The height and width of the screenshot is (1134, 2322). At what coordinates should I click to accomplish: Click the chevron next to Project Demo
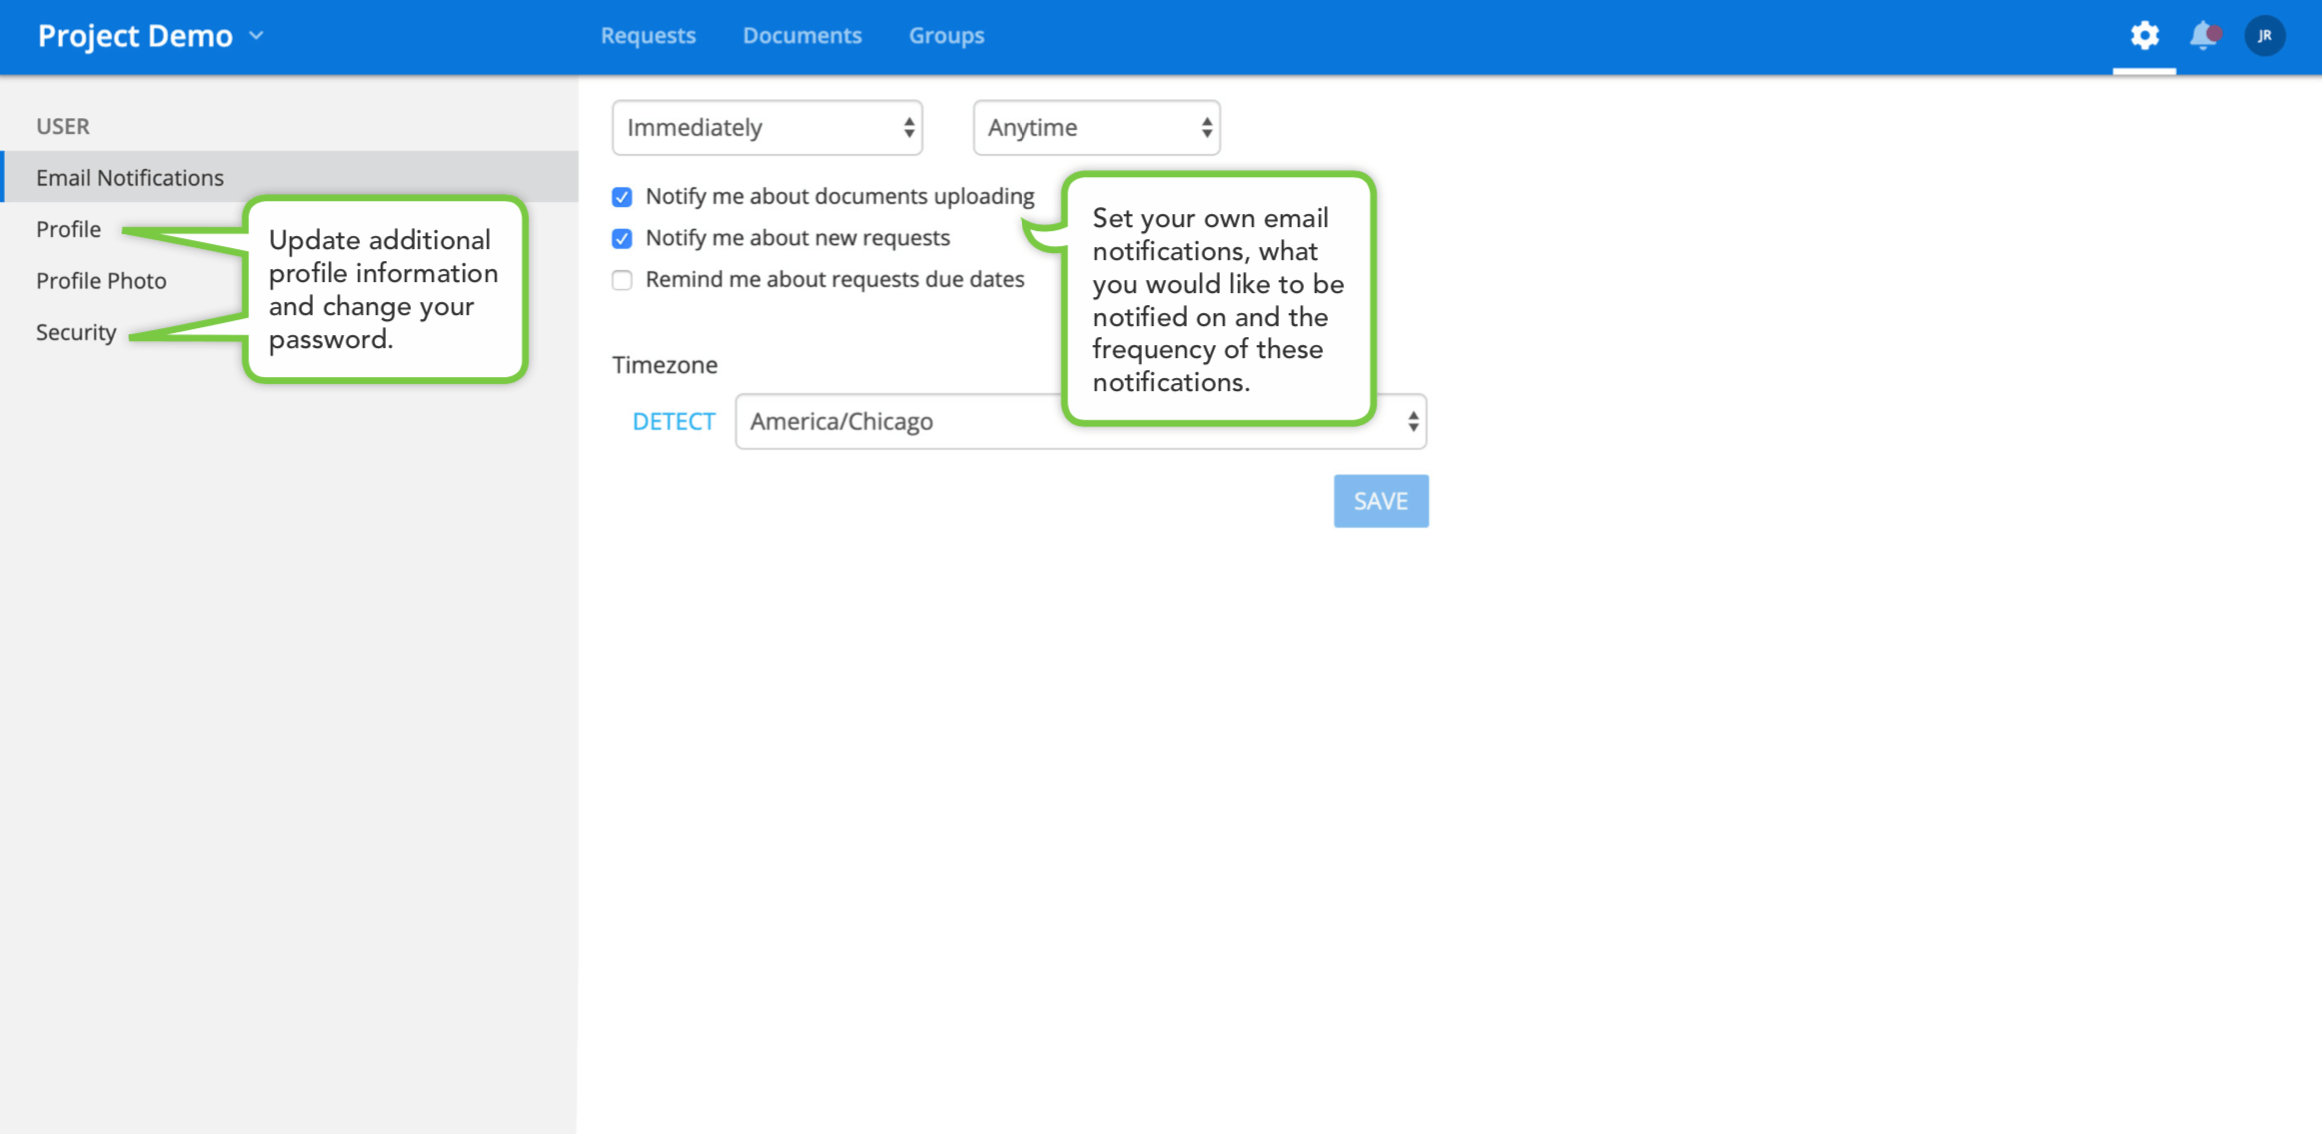point(256,36)
